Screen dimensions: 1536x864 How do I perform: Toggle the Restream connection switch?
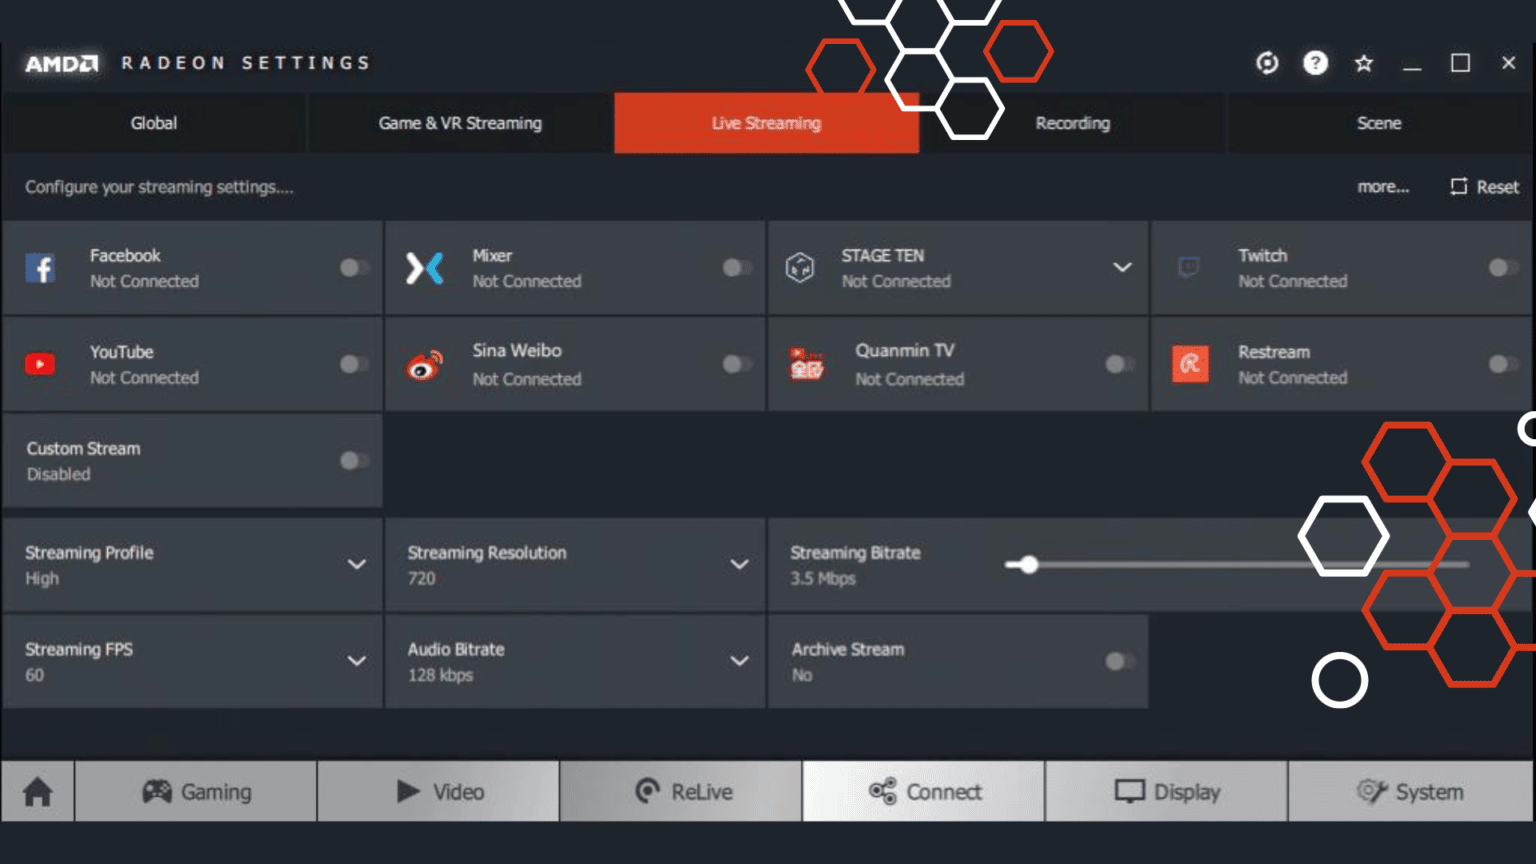[1503, 364]
